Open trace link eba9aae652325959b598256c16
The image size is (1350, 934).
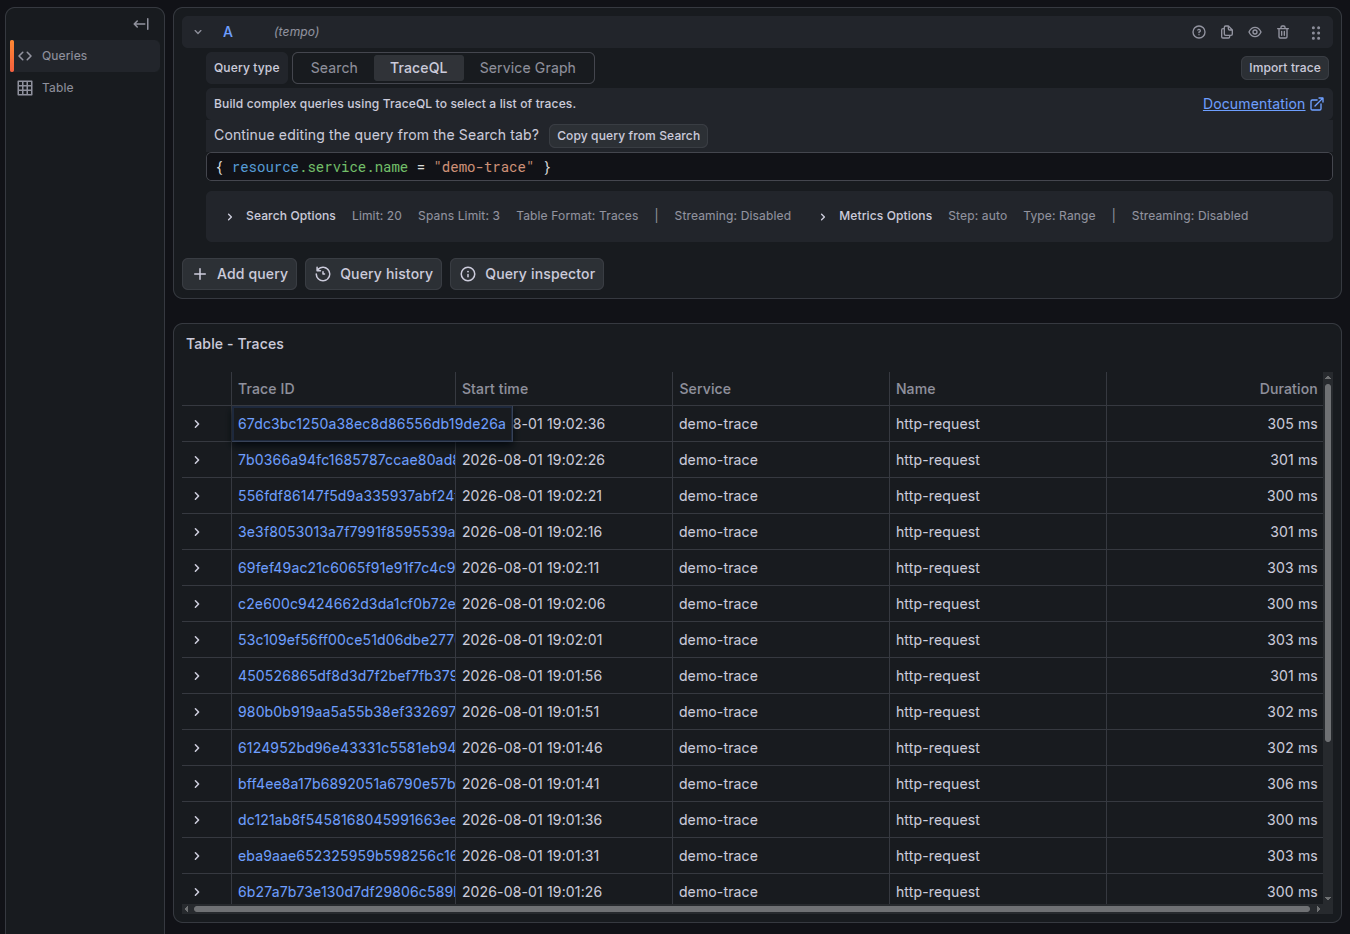(346, 856)
